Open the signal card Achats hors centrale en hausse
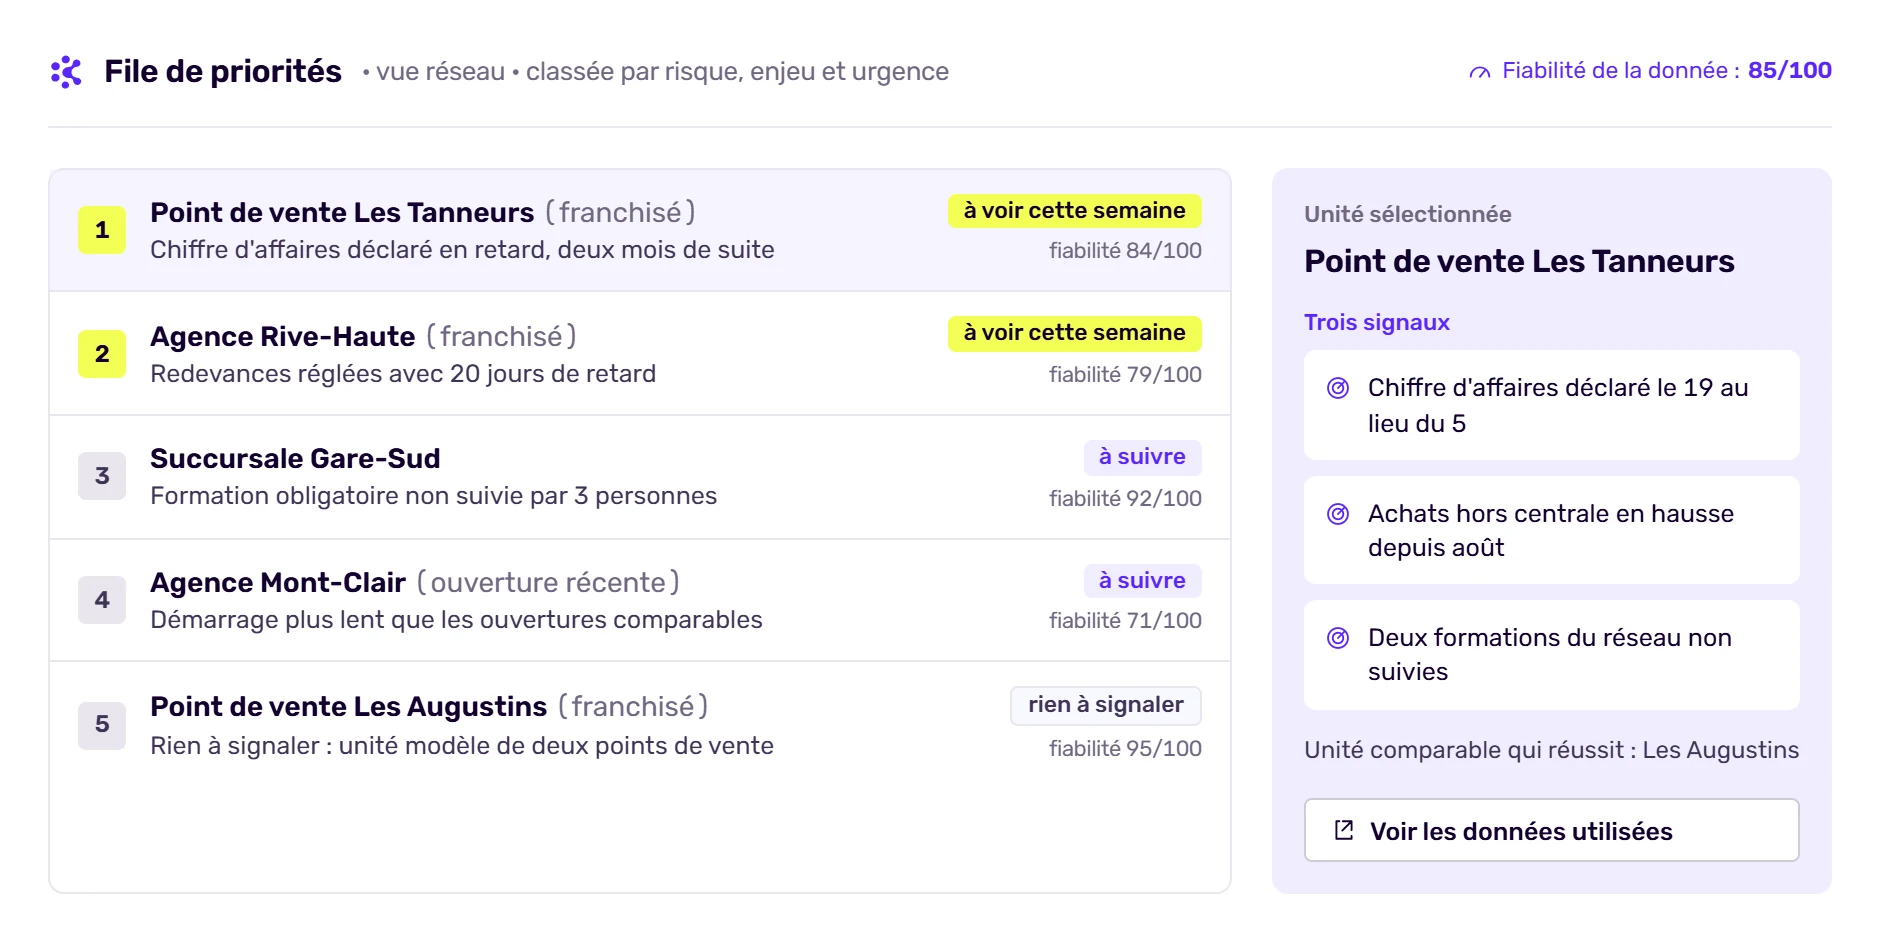This screenshot has width=1880, height=944. pos(1551,530)
